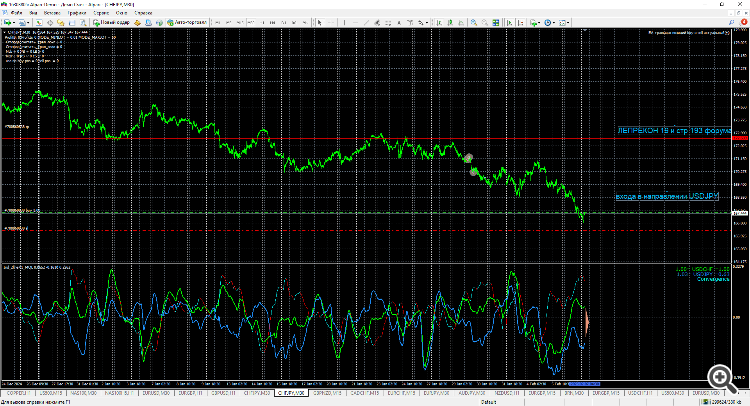
Task: Select the 'входа в направлении USDJPY' label
Action: click(x=667, y=197)
